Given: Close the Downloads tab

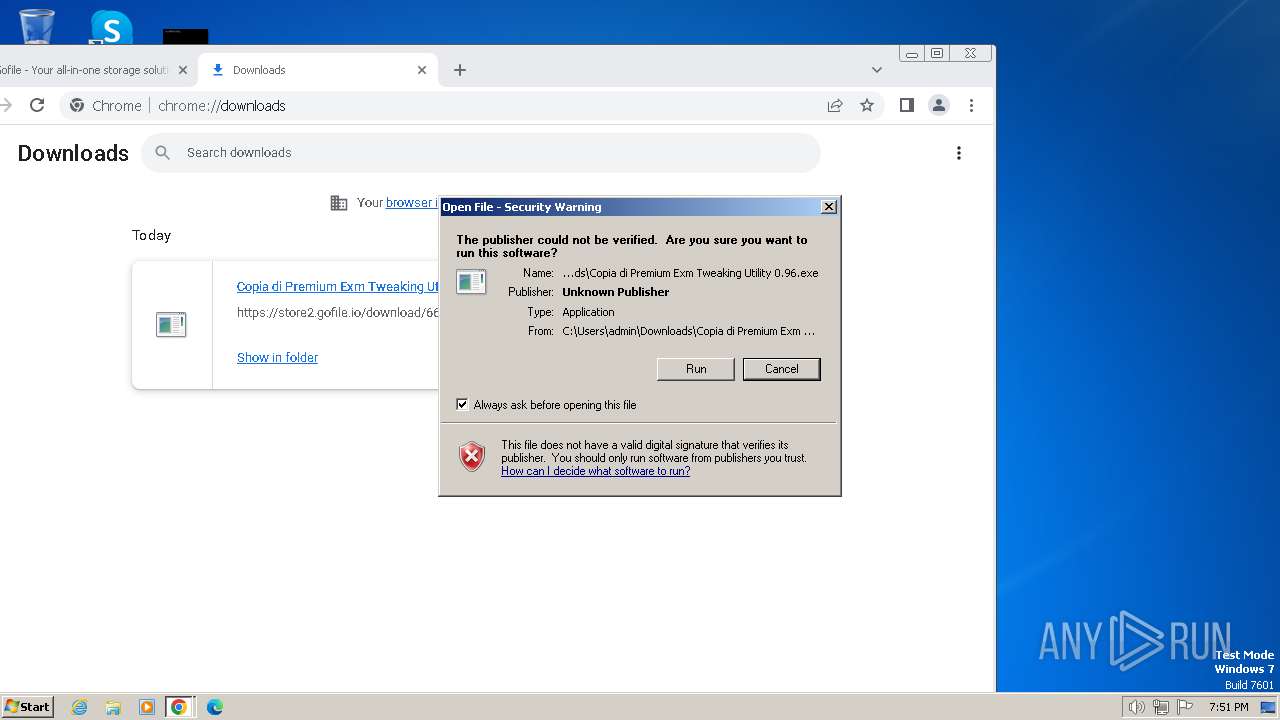Looking at the screenshot, I should pos(421,70).
